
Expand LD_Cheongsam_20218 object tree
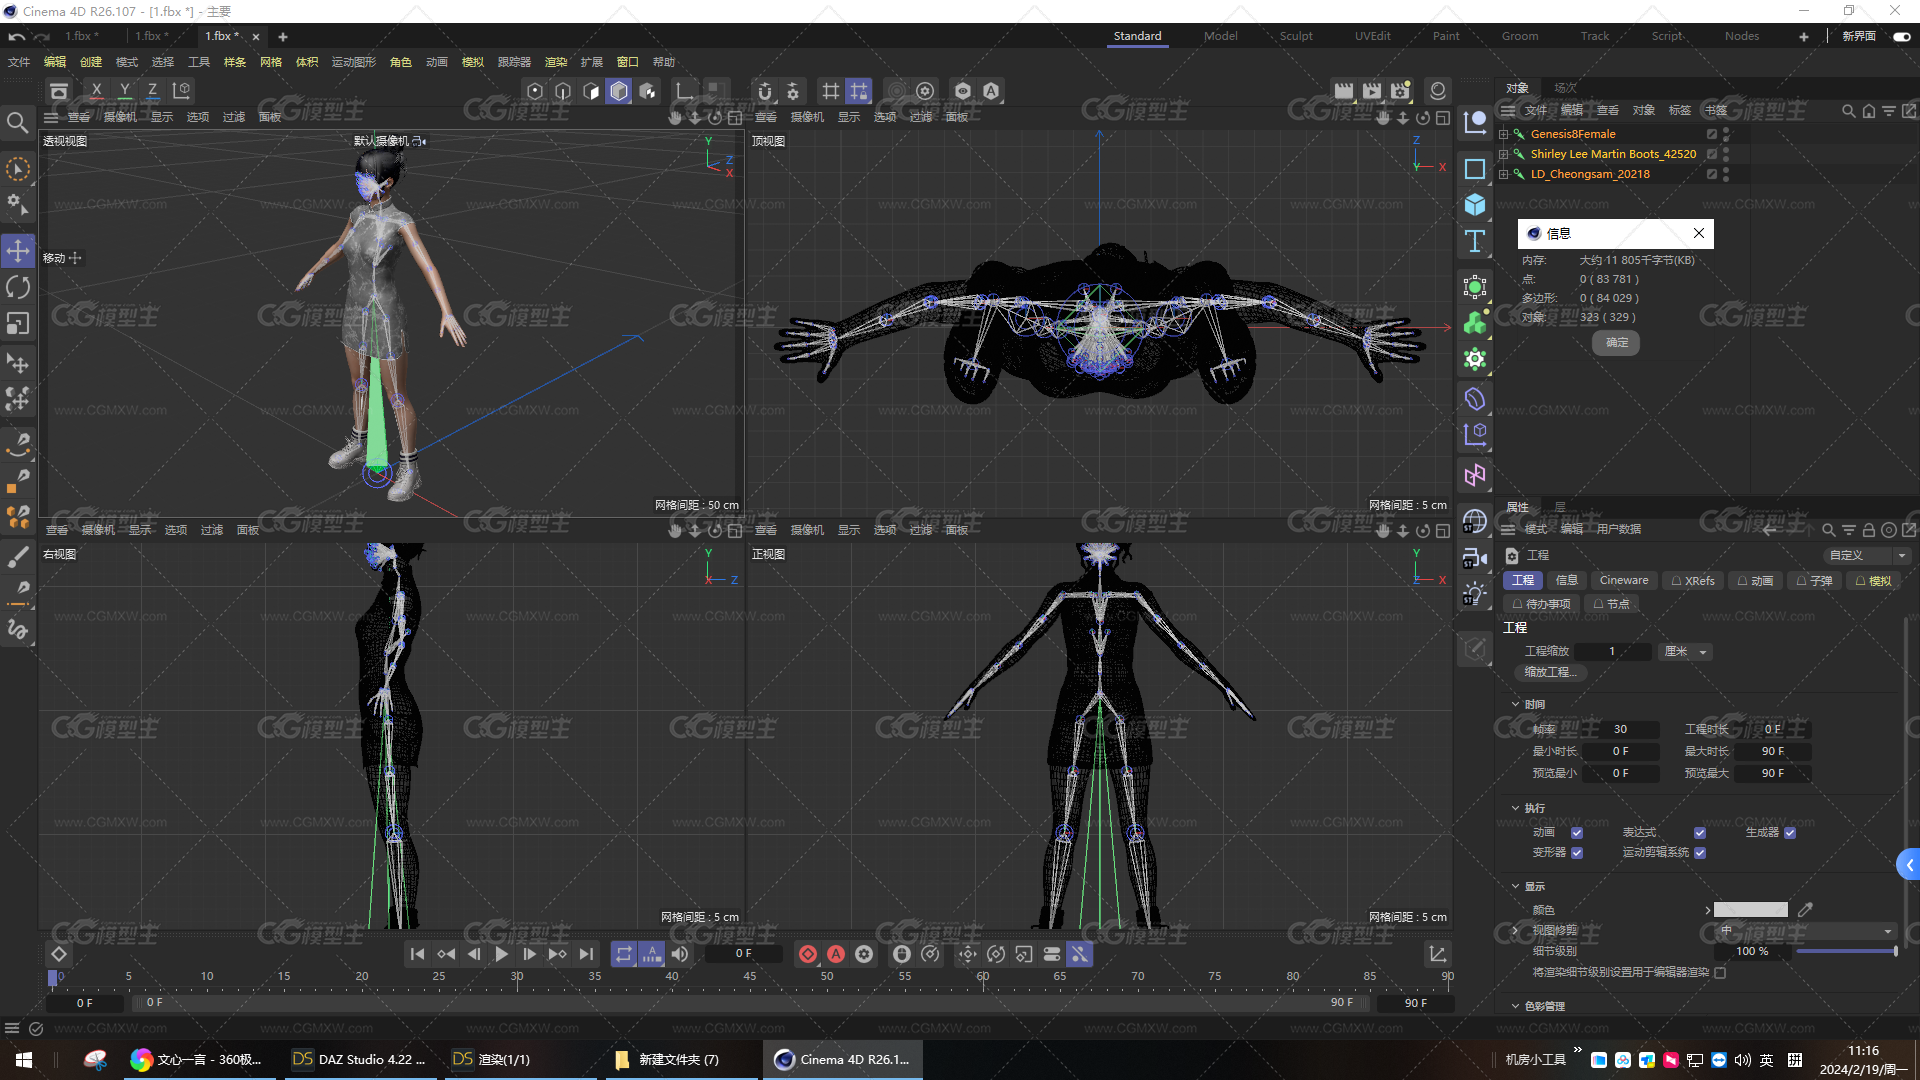click(1503, 174)
